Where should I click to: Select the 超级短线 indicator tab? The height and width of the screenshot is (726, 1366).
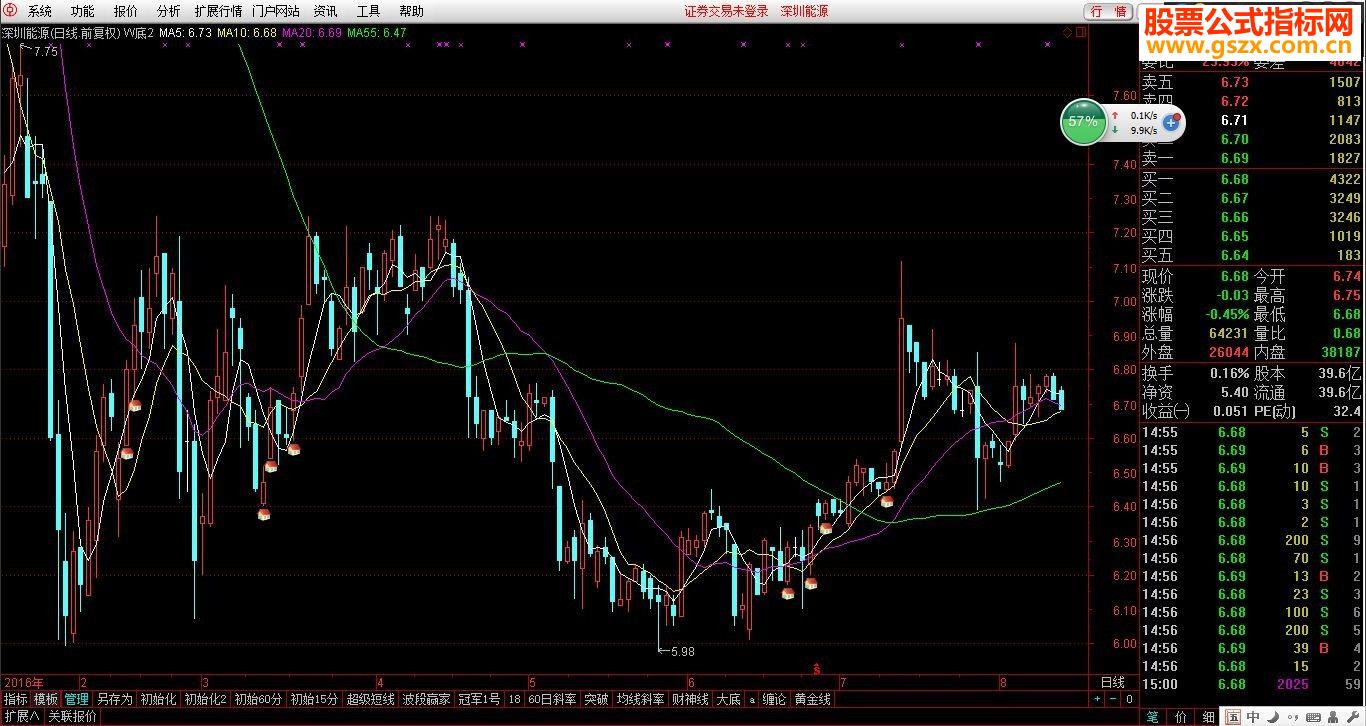point(370,699)
